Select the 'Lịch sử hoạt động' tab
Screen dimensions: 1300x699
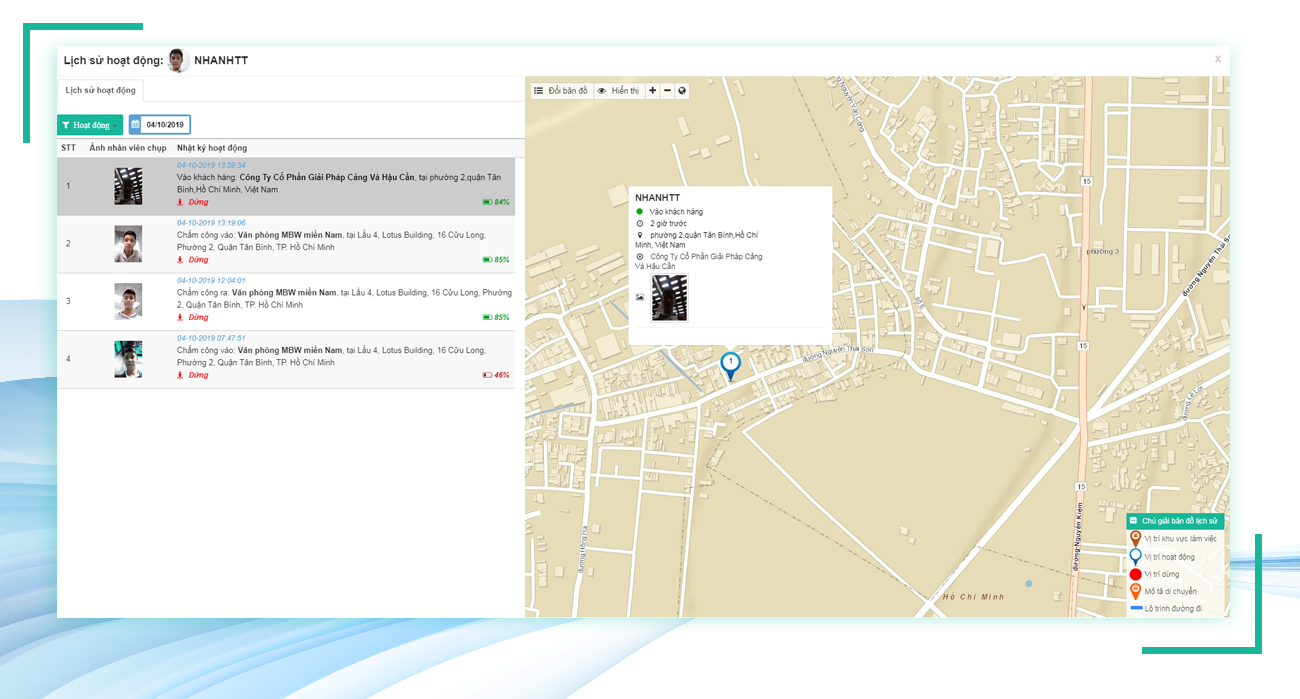click(100, 90)
